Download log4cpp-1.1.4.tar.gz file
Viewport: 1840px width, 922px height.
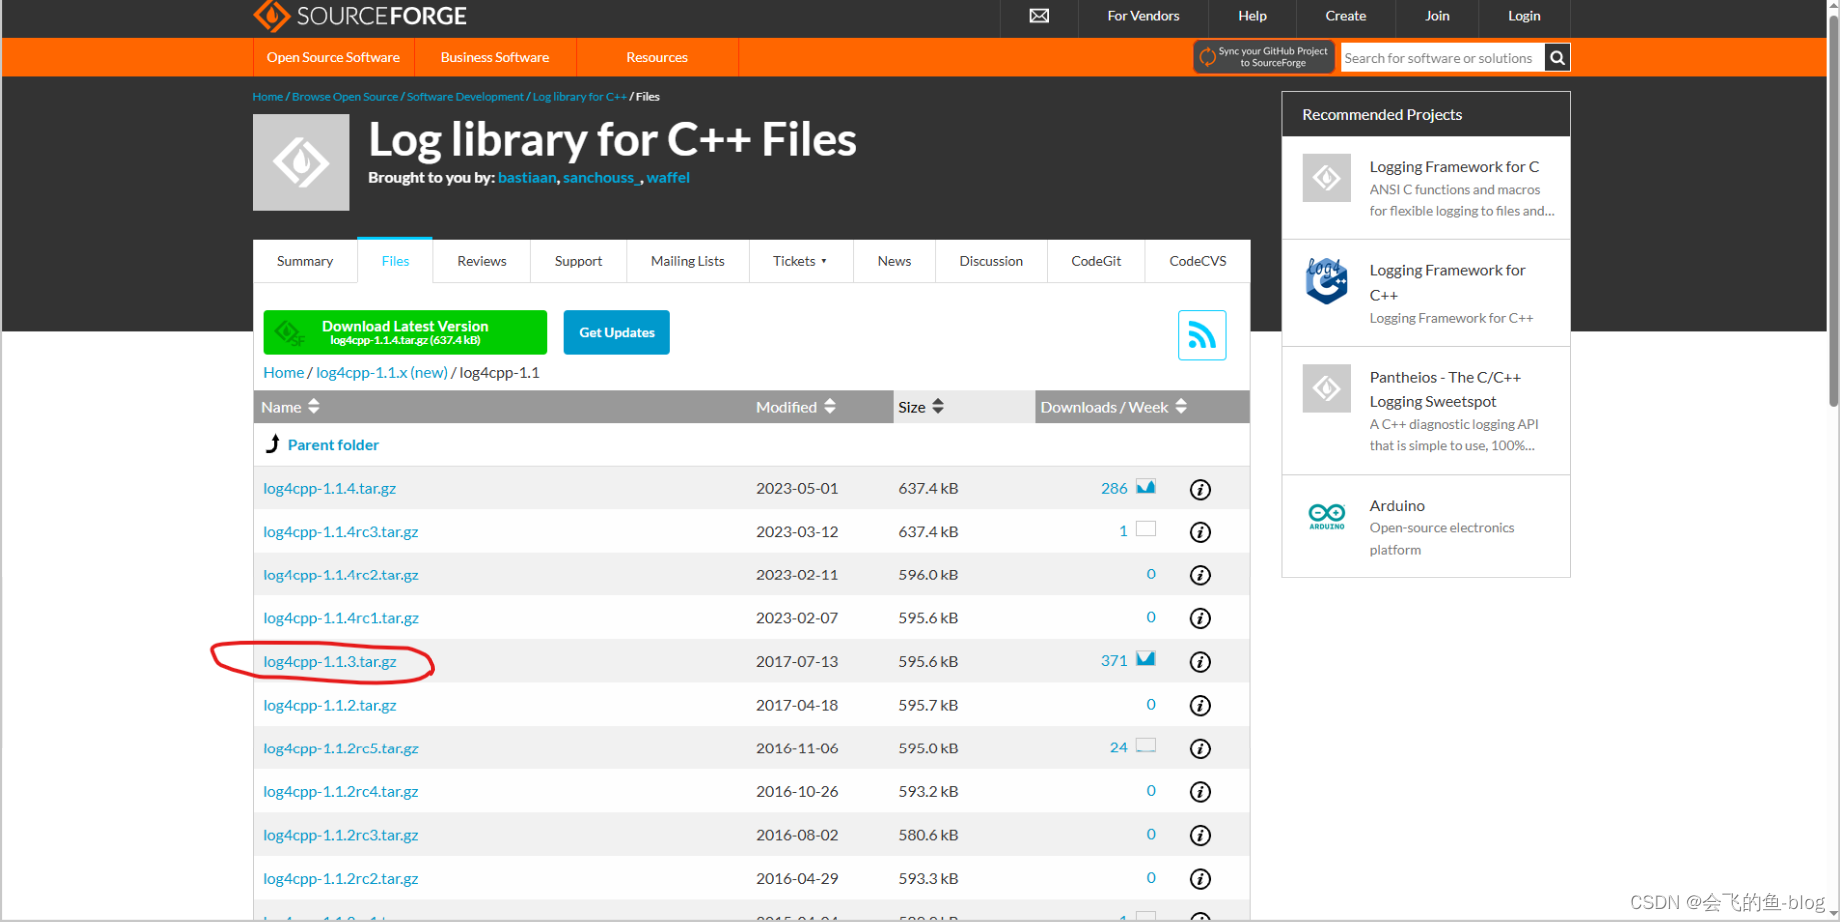[x=330, y=489]
